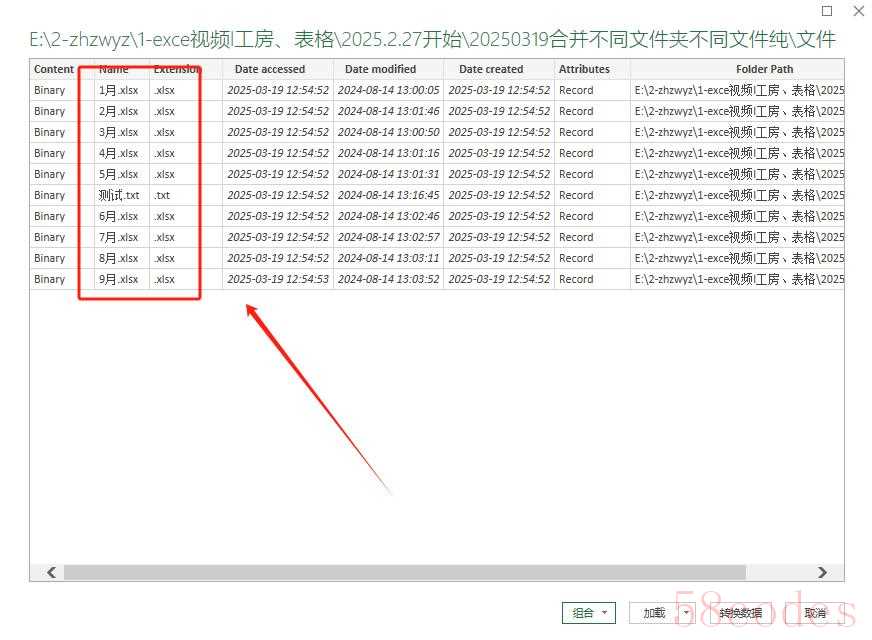
Task: Click the Record link in the 9月.xlsx row
Action: tap(576, 279)
